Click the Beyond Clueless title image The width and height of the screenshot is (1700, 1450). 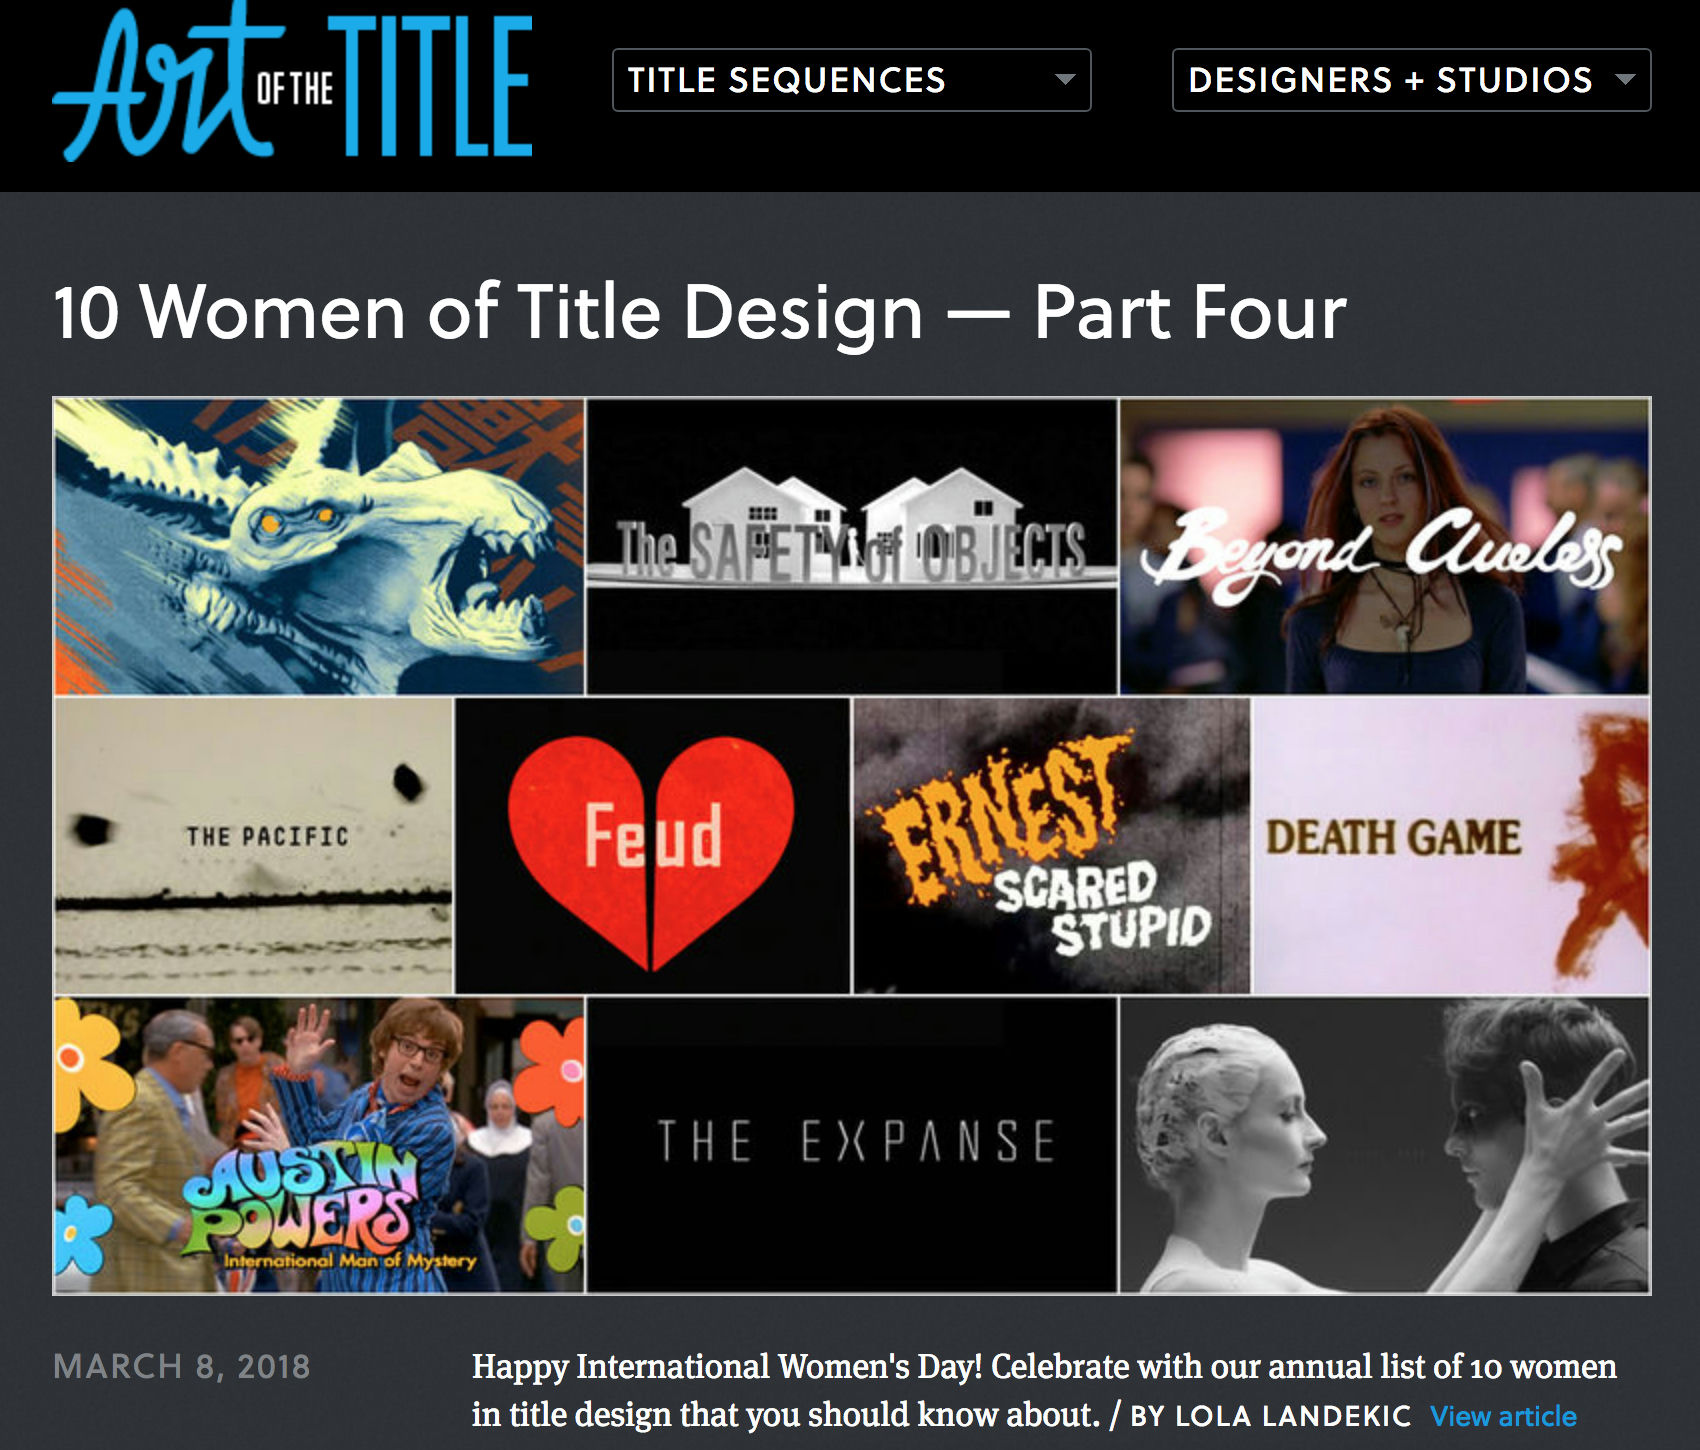pyautogui.click(x=1384, y=546)
